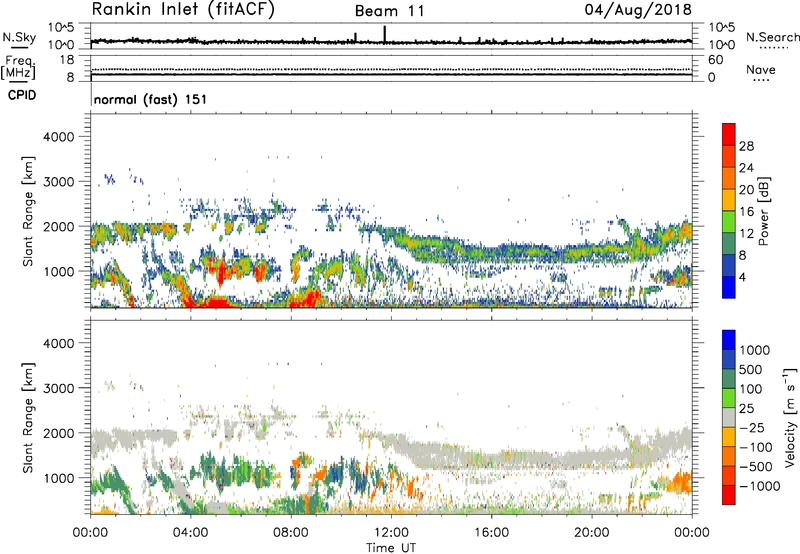The width and height of the screenshot is (800, 554).
Task: Click the power panel 'Slant Range [km]' label
Action: pyautogui.click(x=28, y=211)
